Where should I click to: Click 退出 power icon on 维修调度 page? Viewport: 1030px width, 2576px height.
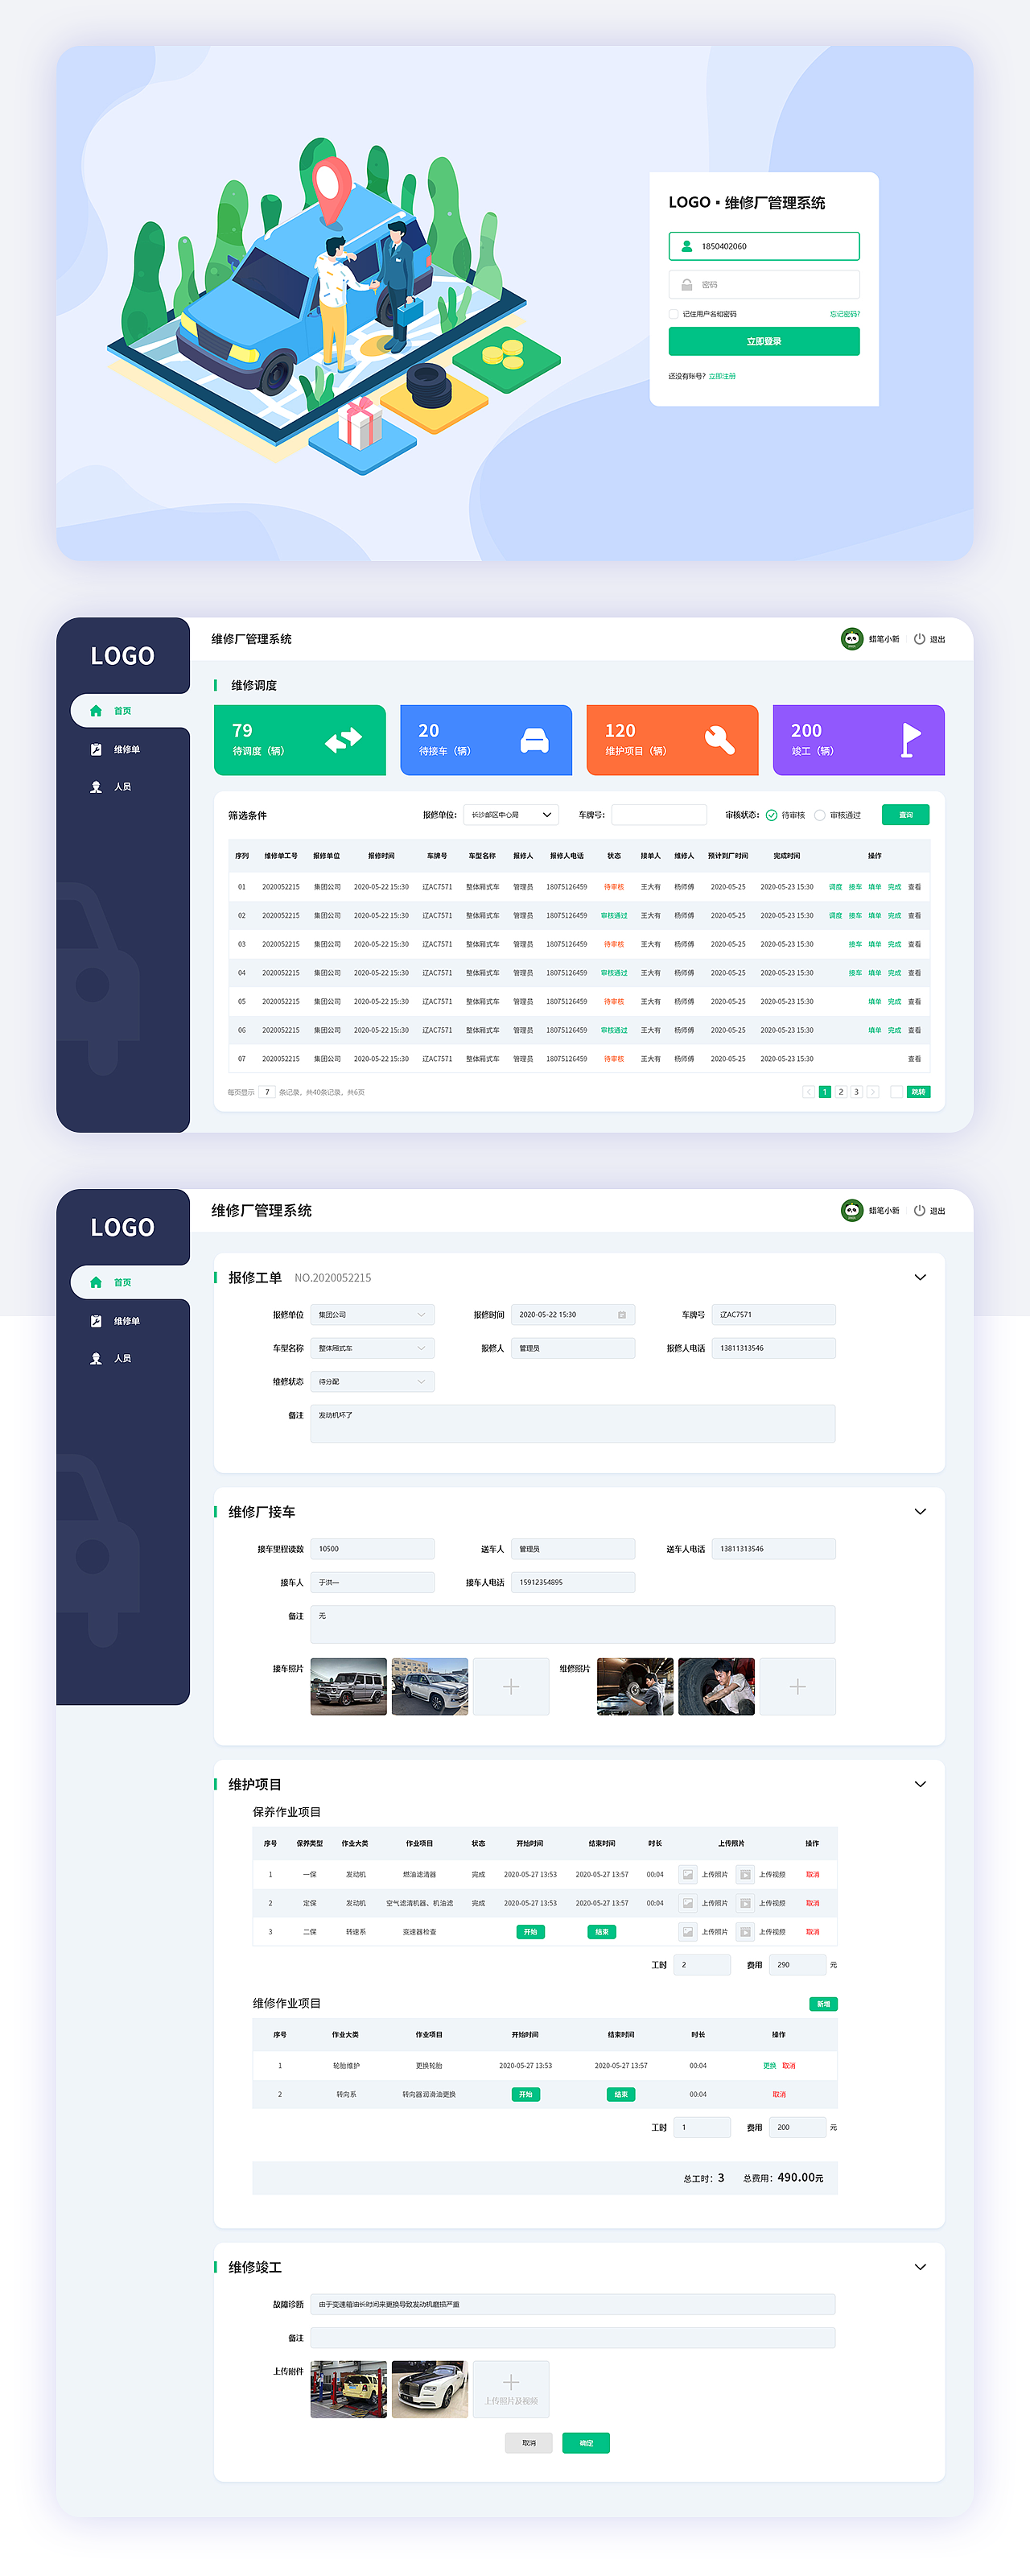(919, 638)
